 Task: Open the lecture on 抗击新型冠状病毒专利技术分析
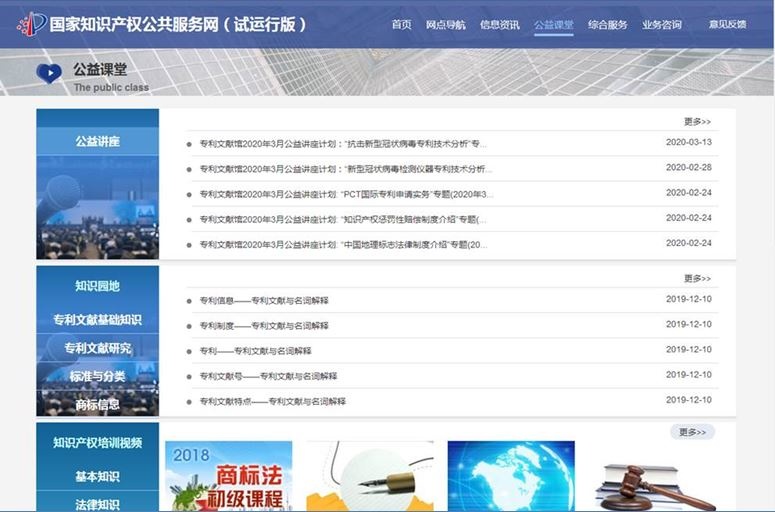click(x=343, y=144)
